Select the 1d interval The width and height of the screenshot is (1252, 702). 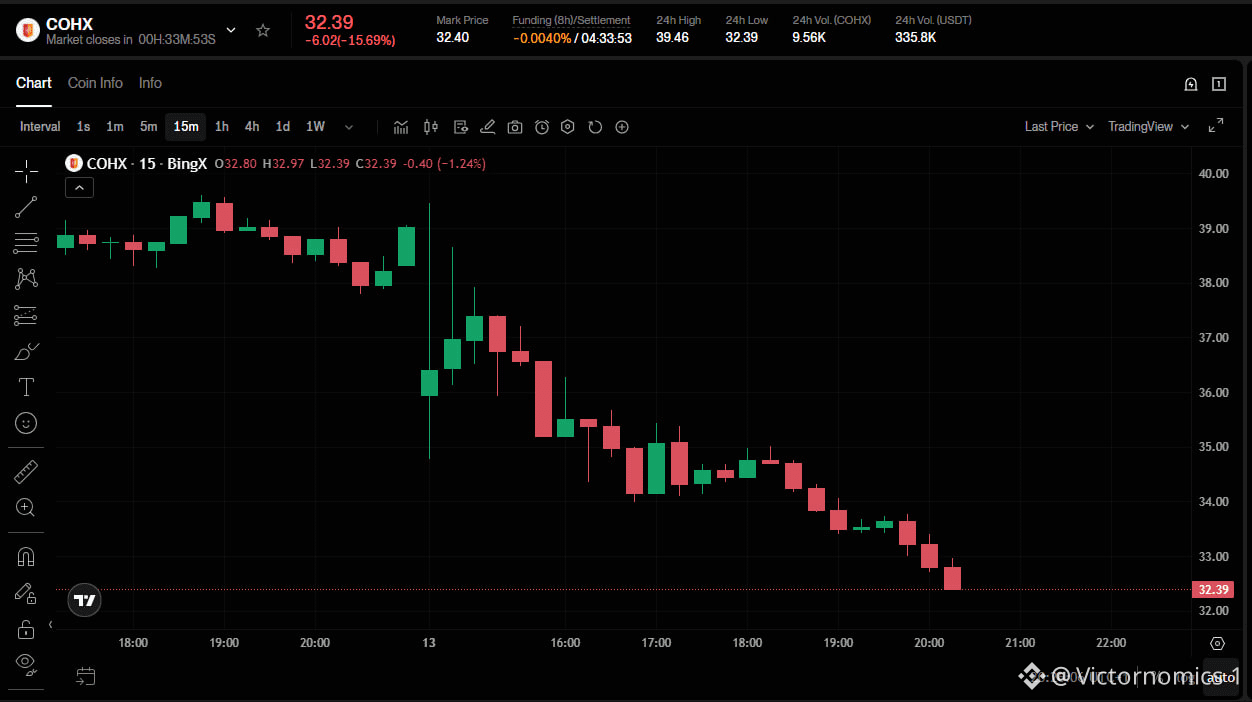tap(283, 127)
